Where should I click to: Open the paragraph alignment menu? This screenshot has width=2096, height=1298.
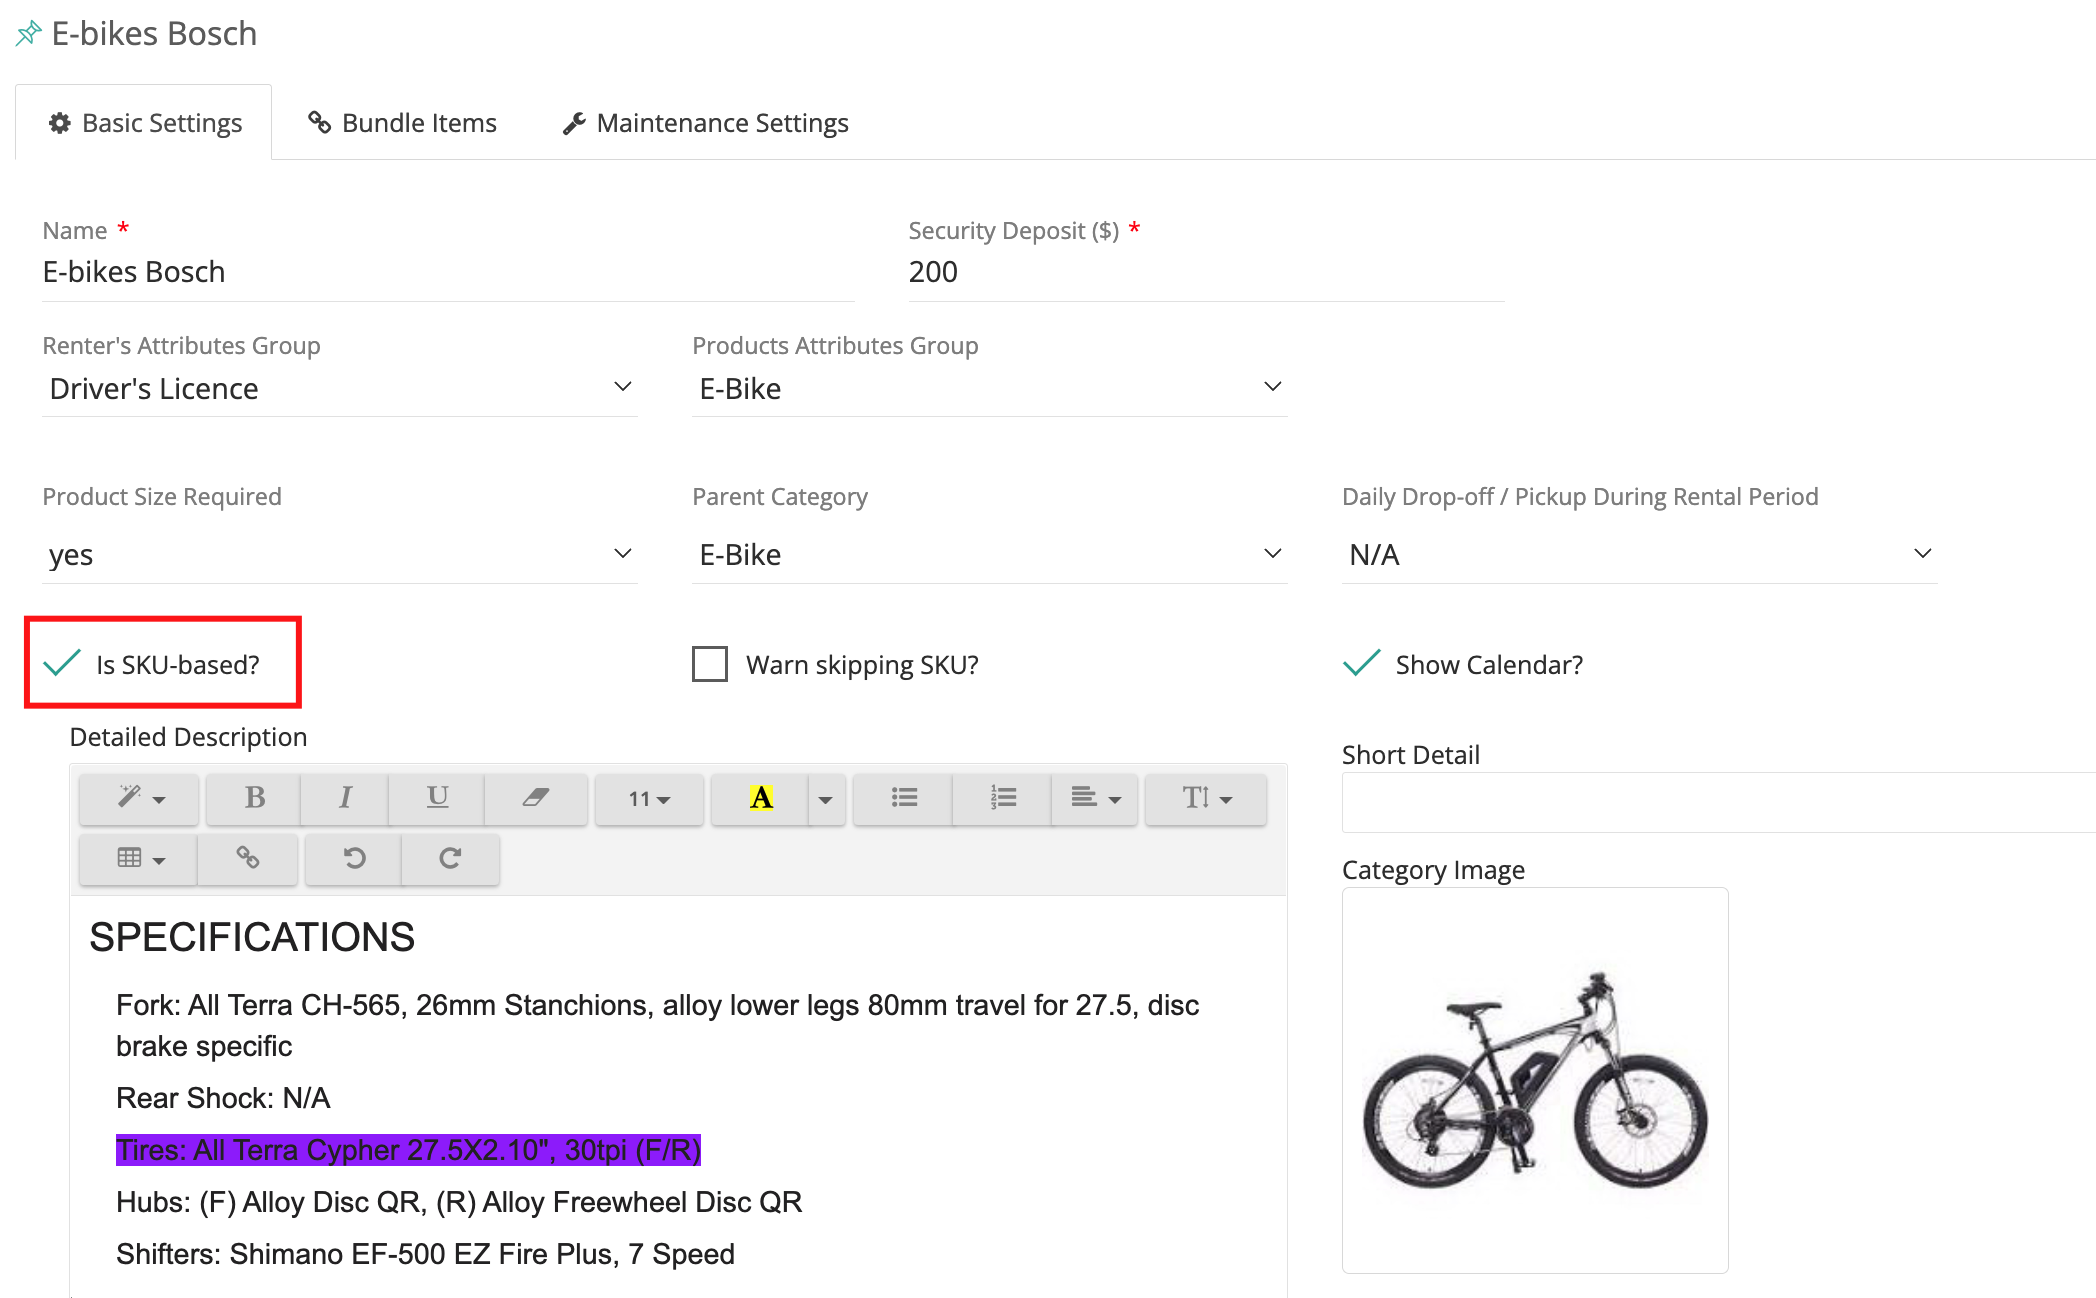[1095, 798]
